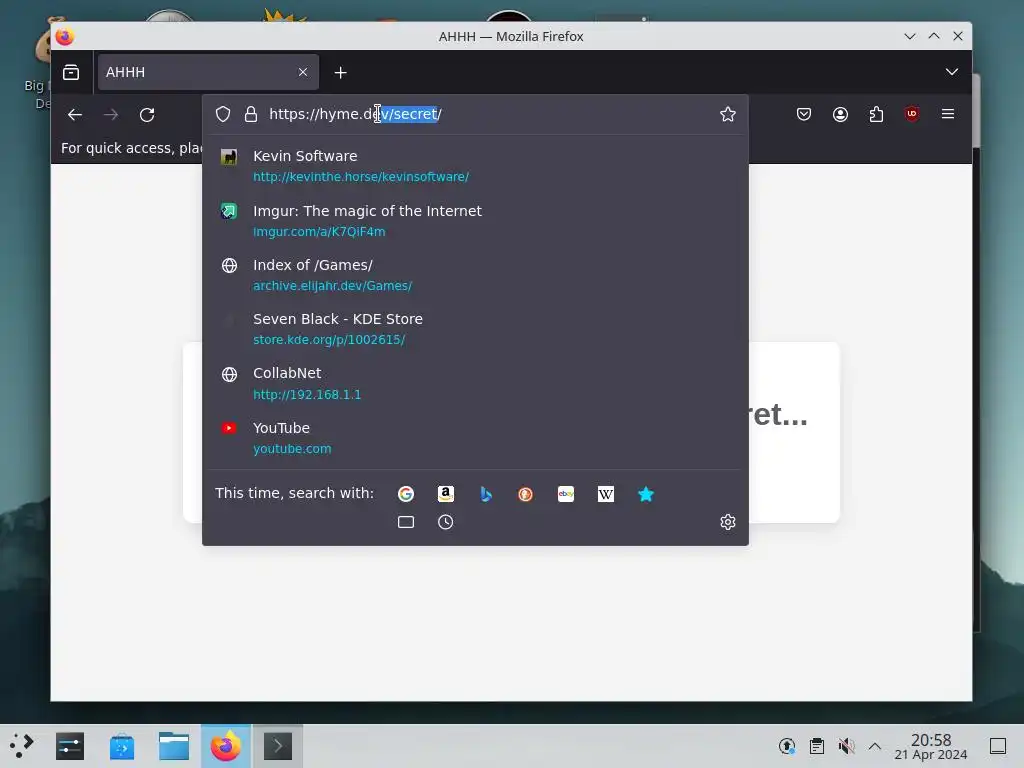The width and height of the screenshot is (1024, 768).
Task: Search in bookmarks with star icon
Action: tap(645, 494)
